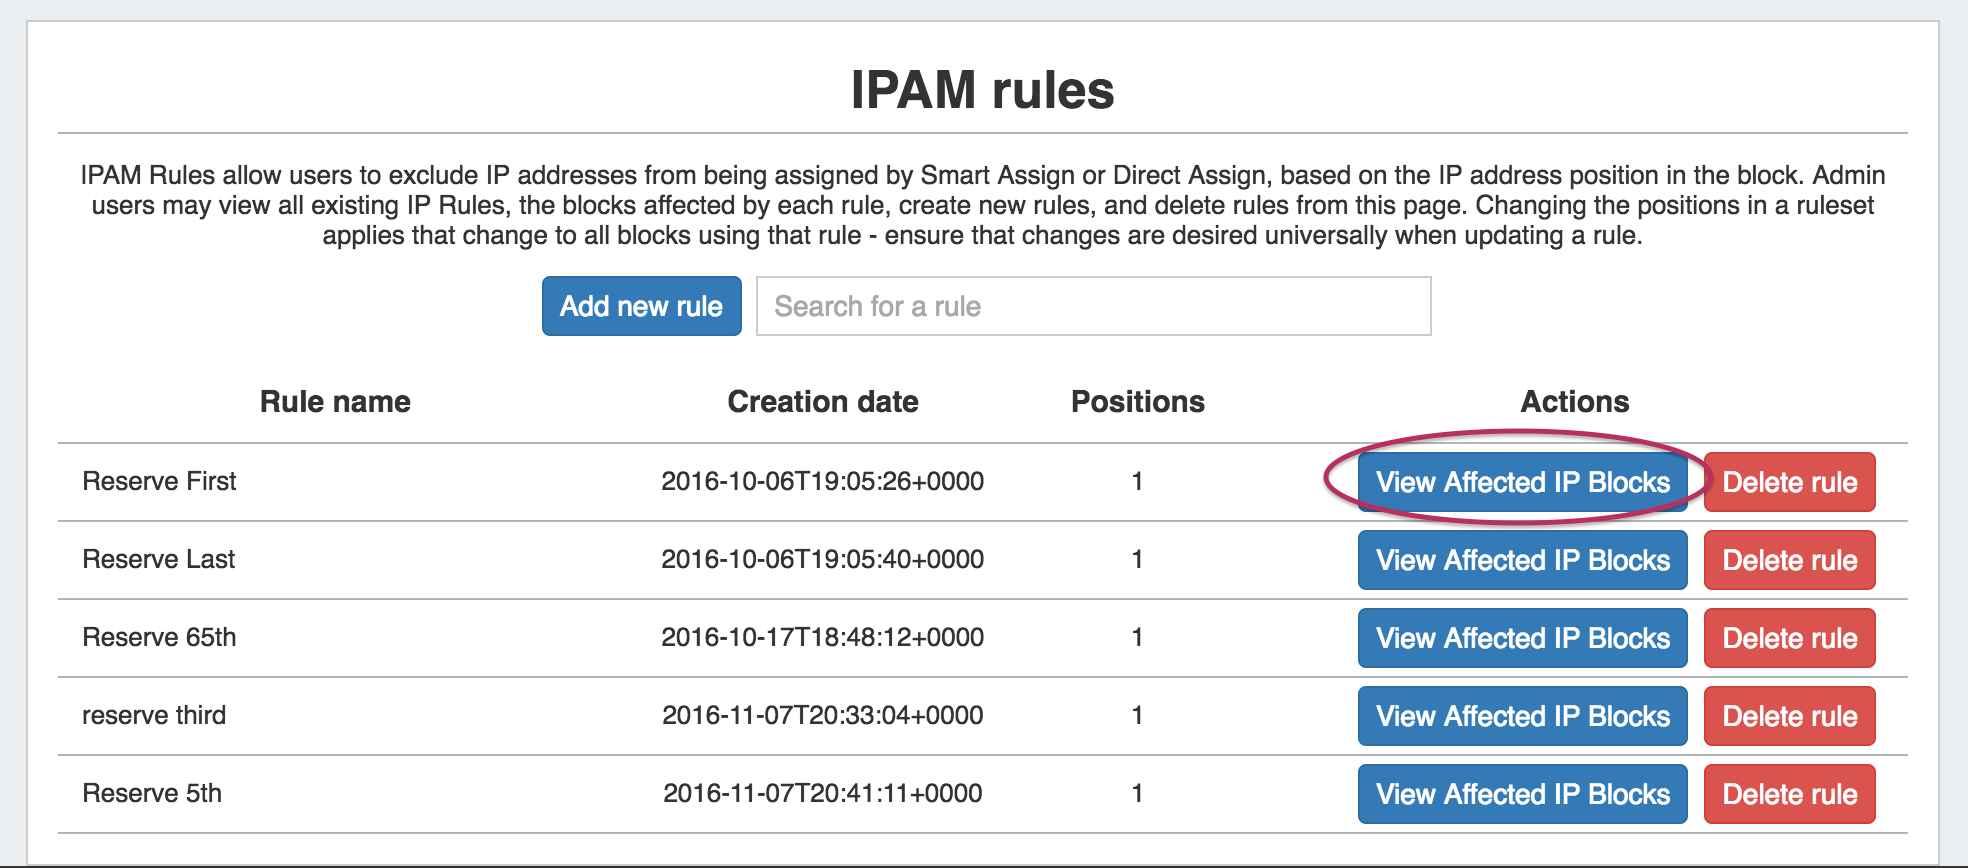Viewport: 1968px width, 868px height.
Task: Click the IPAM rules page heading
Action: [x=982, y=90]
